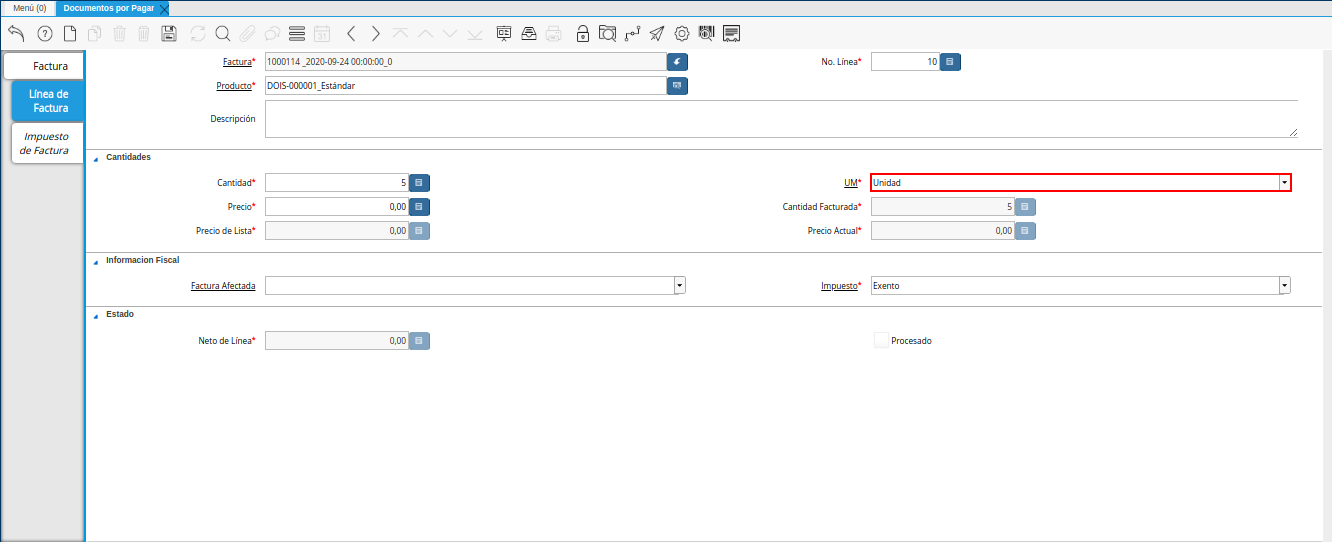Open the help question mark icon
This screenshot has height=542, width=1332.
[x=44, y=33]
